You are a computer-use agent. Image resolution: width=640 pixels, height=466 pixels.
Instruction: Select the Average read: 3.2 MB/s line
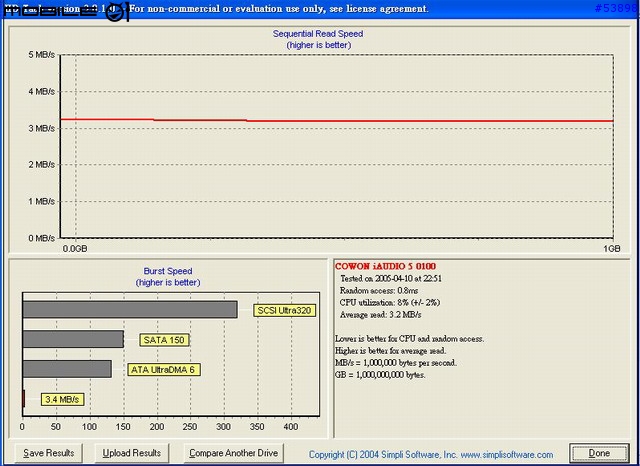(380, 315)
